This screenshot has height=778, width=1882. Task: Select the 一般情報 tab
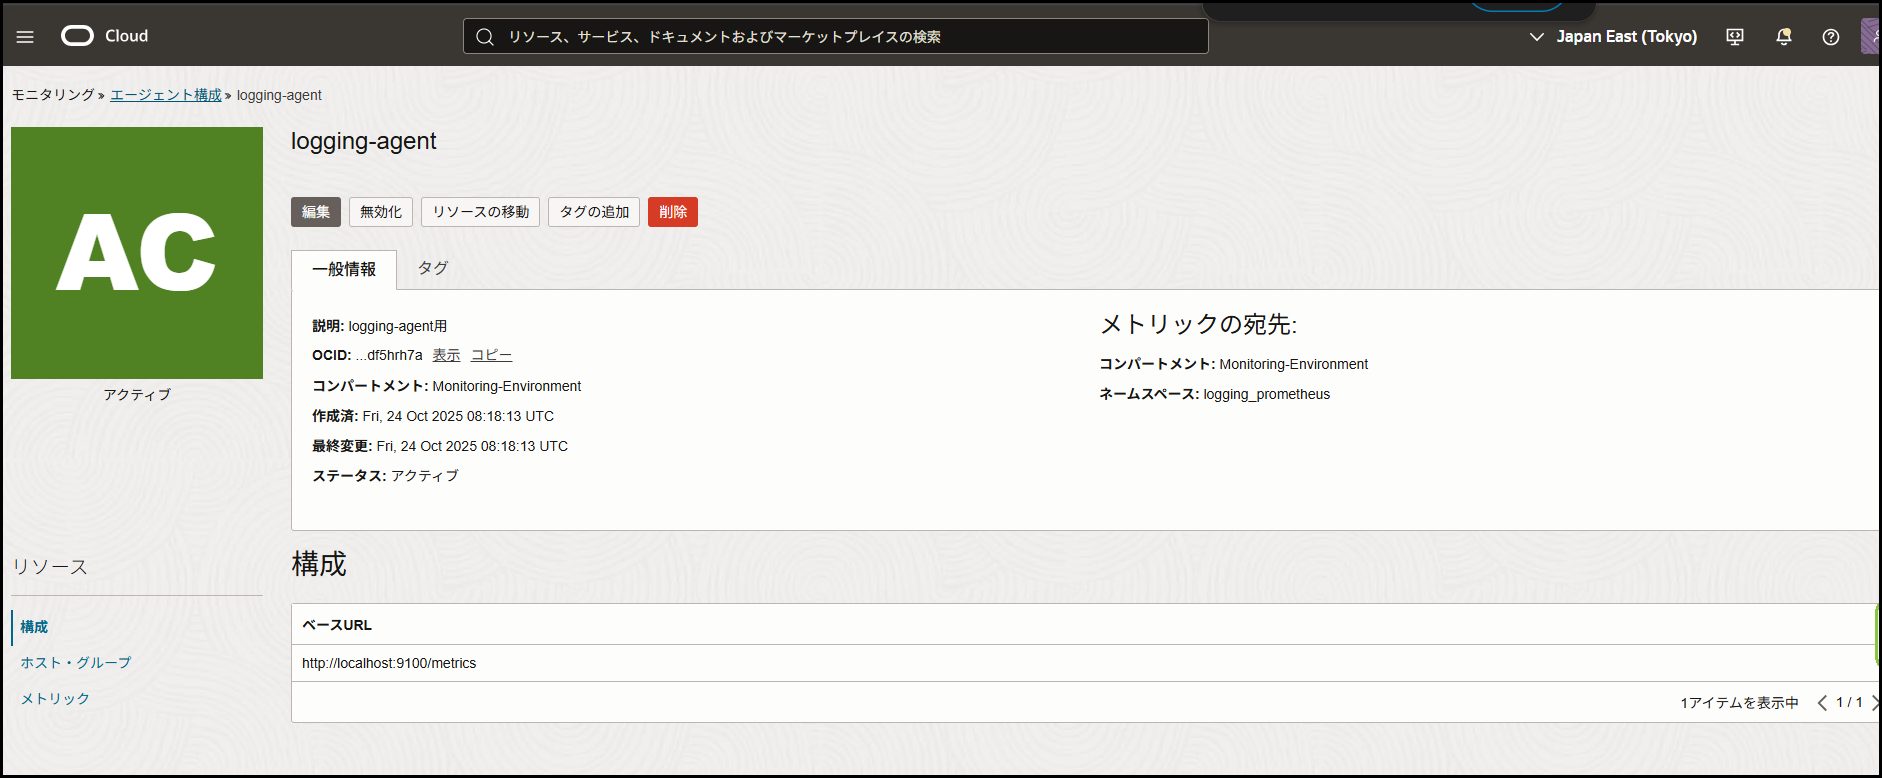[344, 269]
